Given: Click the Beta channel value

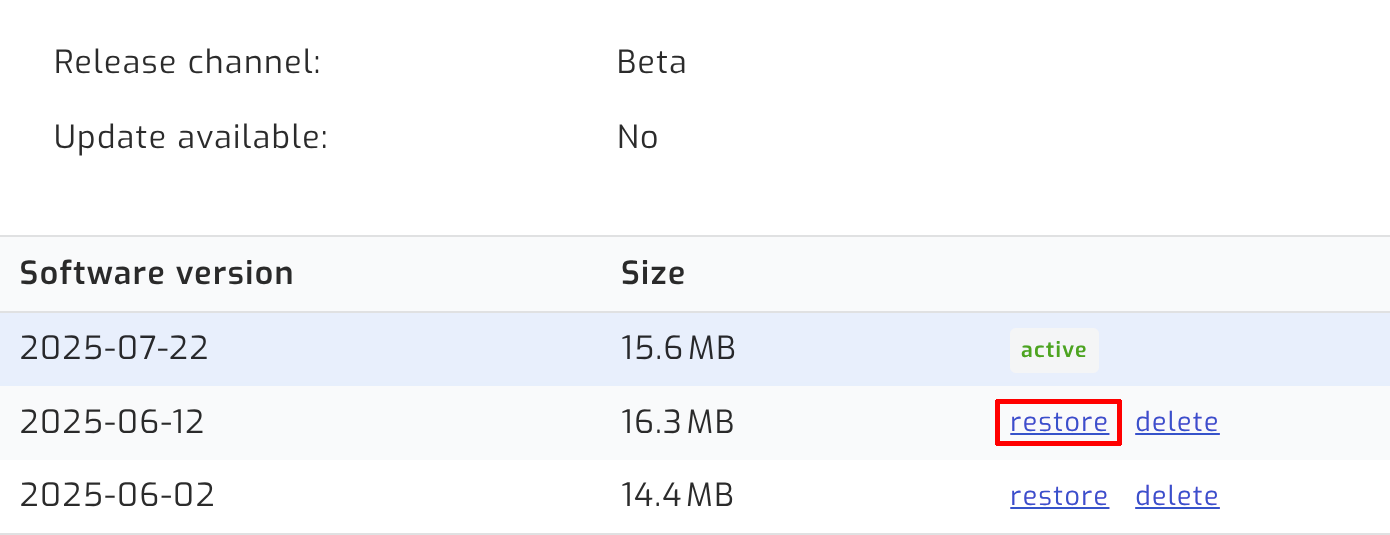Looking at the screenshot, I should (651, 62).
